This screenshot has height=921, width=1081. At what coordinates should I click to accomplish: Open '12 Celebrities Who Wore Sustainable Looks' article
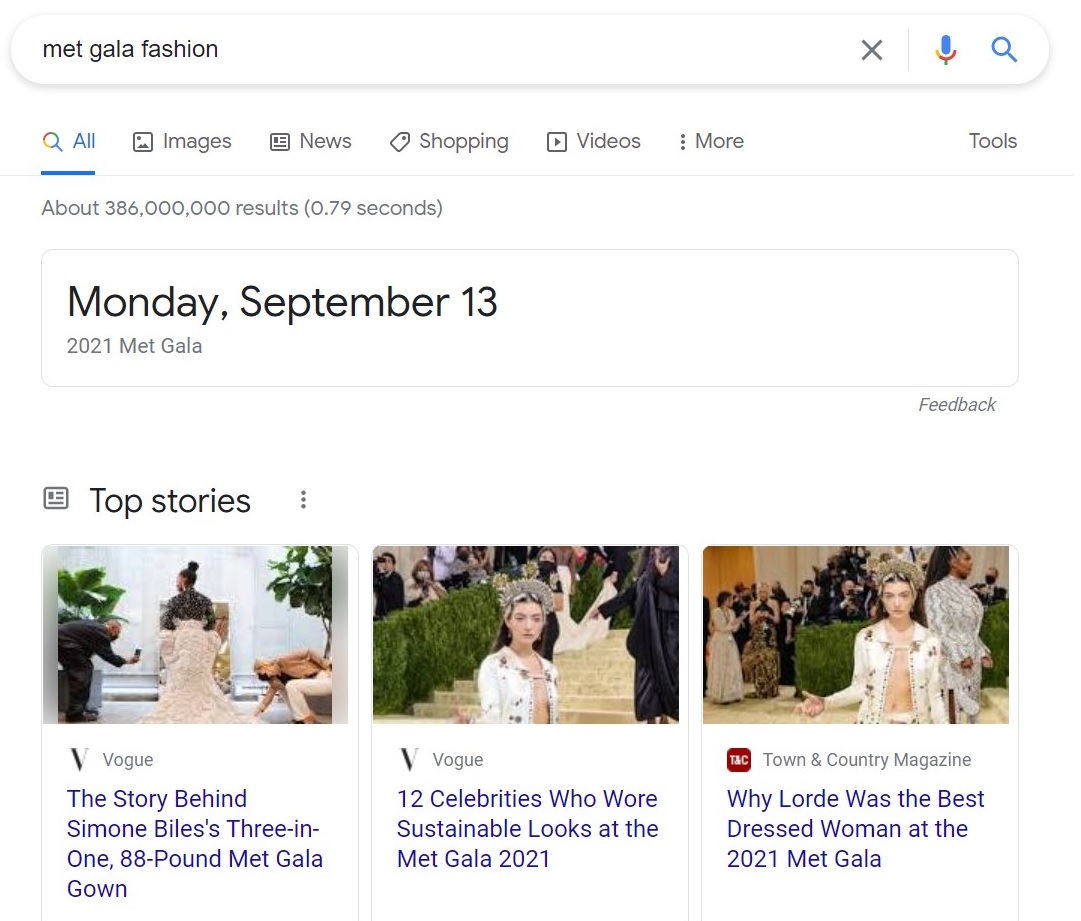527,829
